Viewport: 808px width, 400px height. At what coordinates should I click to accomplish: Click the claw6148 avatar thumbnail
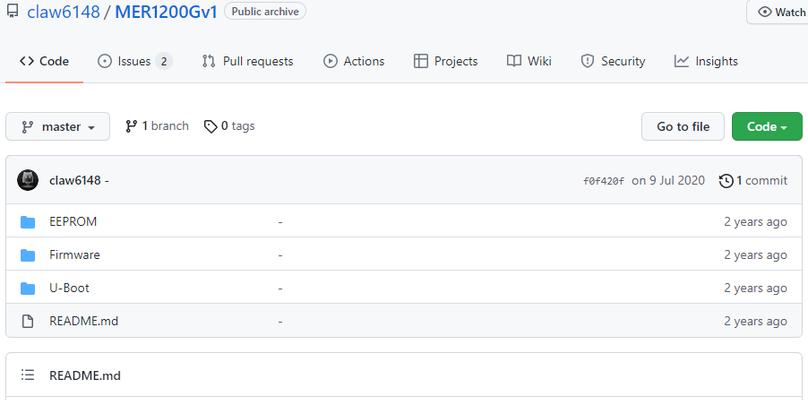click(x=28, y=180)
